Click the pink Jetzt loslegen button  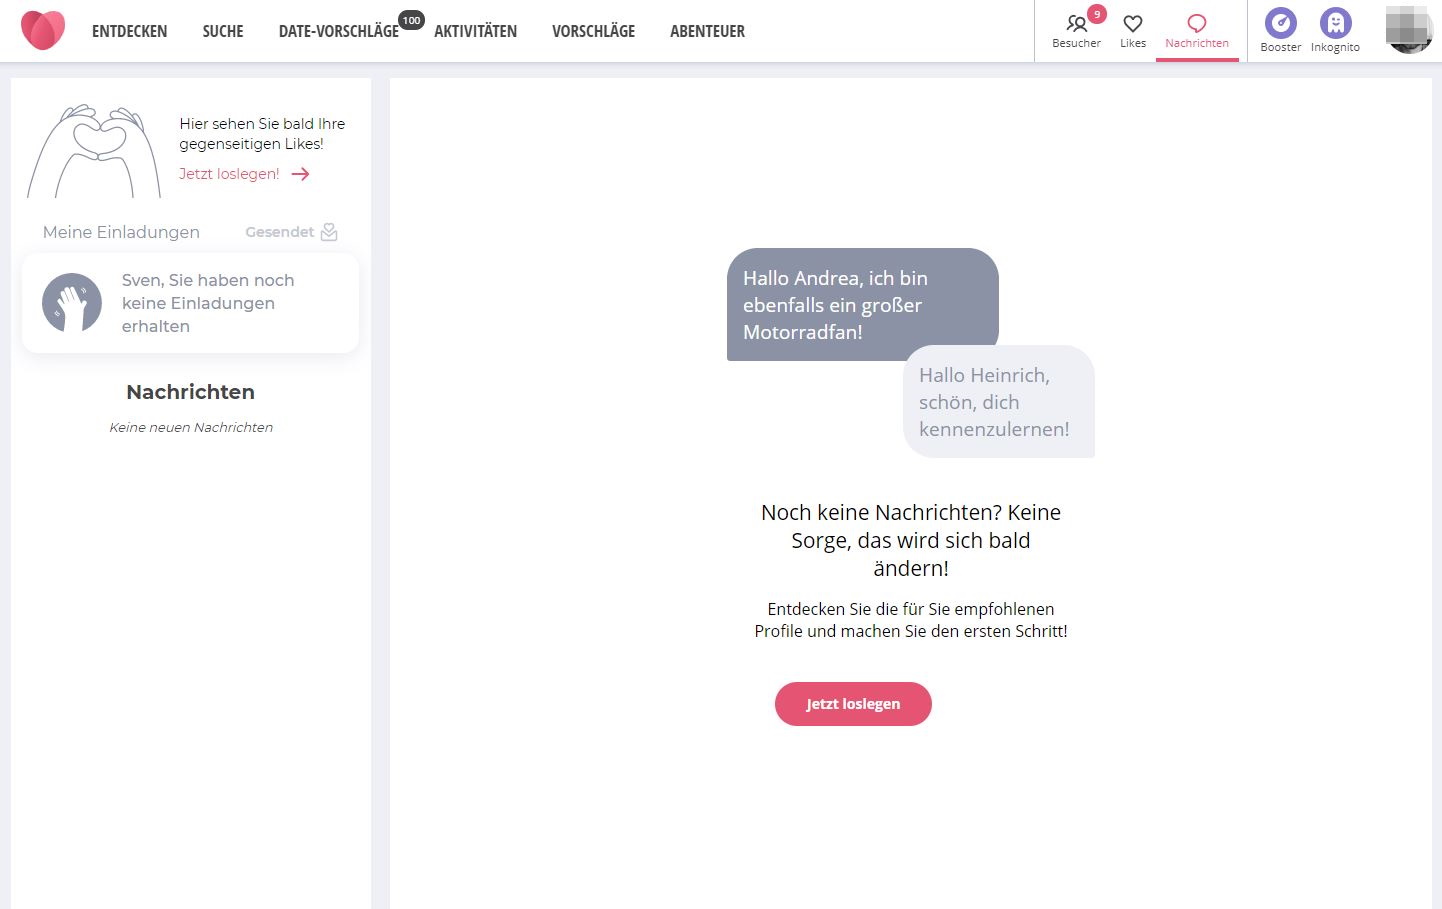tap(853, 704)
